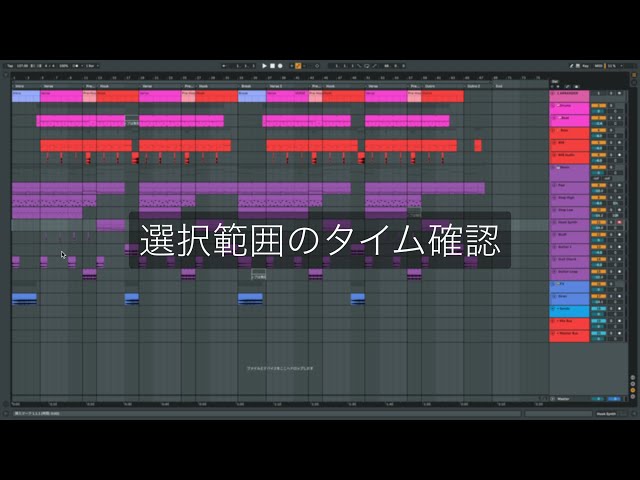Click the Arp Low volume value
The image size is (640, 480).
[598, 216]
